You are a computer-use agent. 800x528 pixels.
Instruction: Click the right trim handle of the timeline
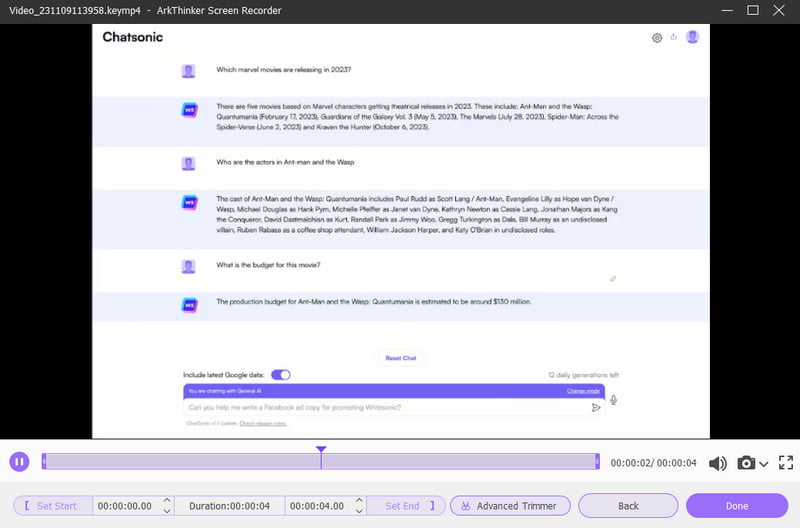coord(597,462)
